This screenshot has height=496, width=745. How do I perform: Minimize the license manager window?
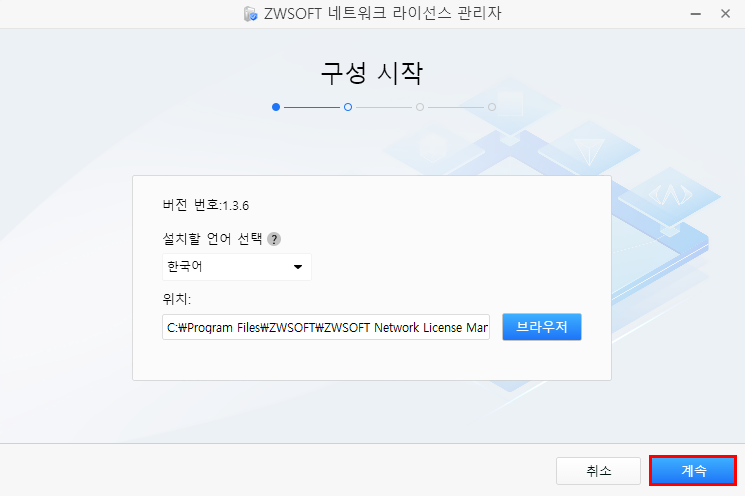pos(696,14)
